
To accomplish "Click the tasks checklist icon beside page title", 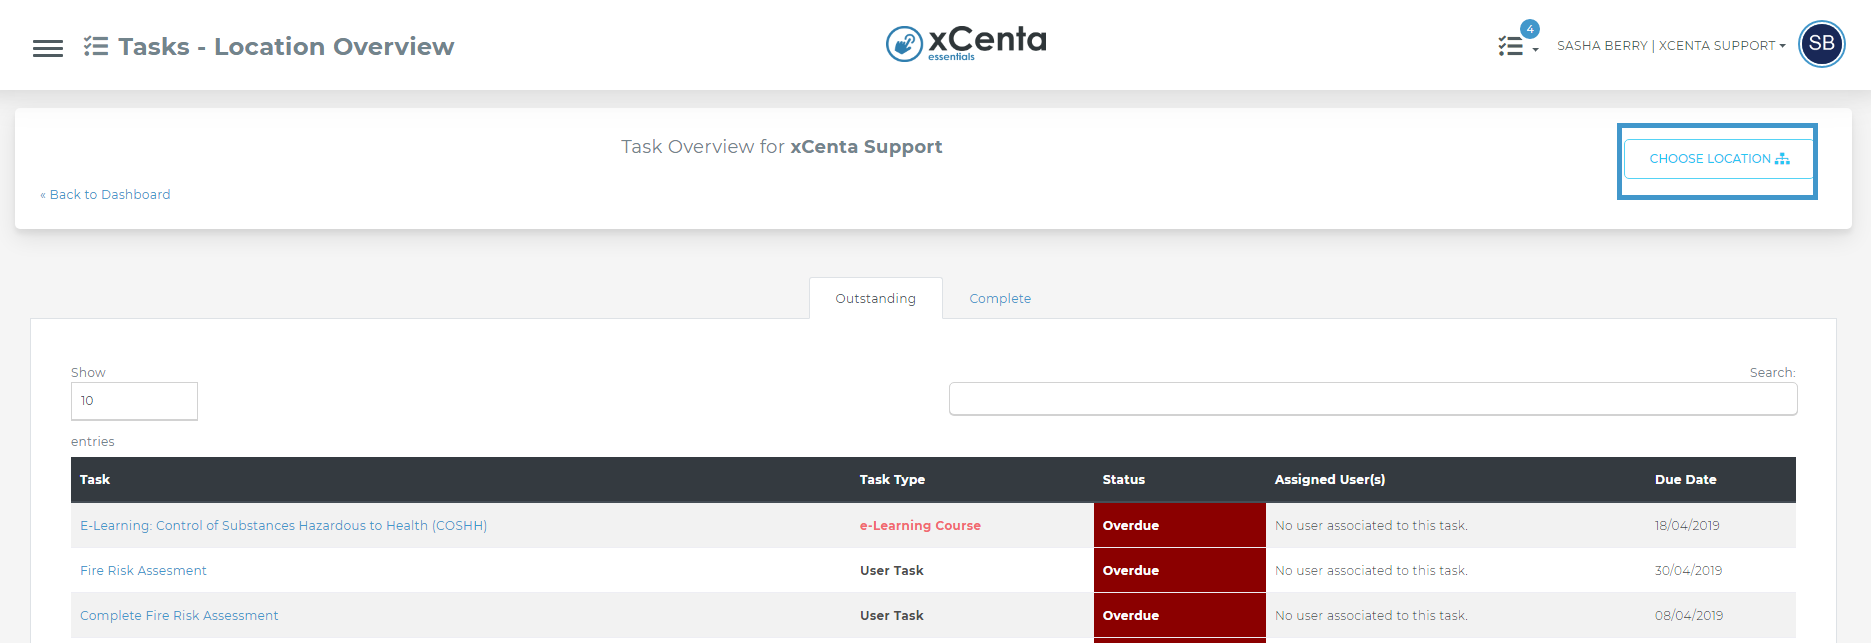I will [x=96, y=46].
